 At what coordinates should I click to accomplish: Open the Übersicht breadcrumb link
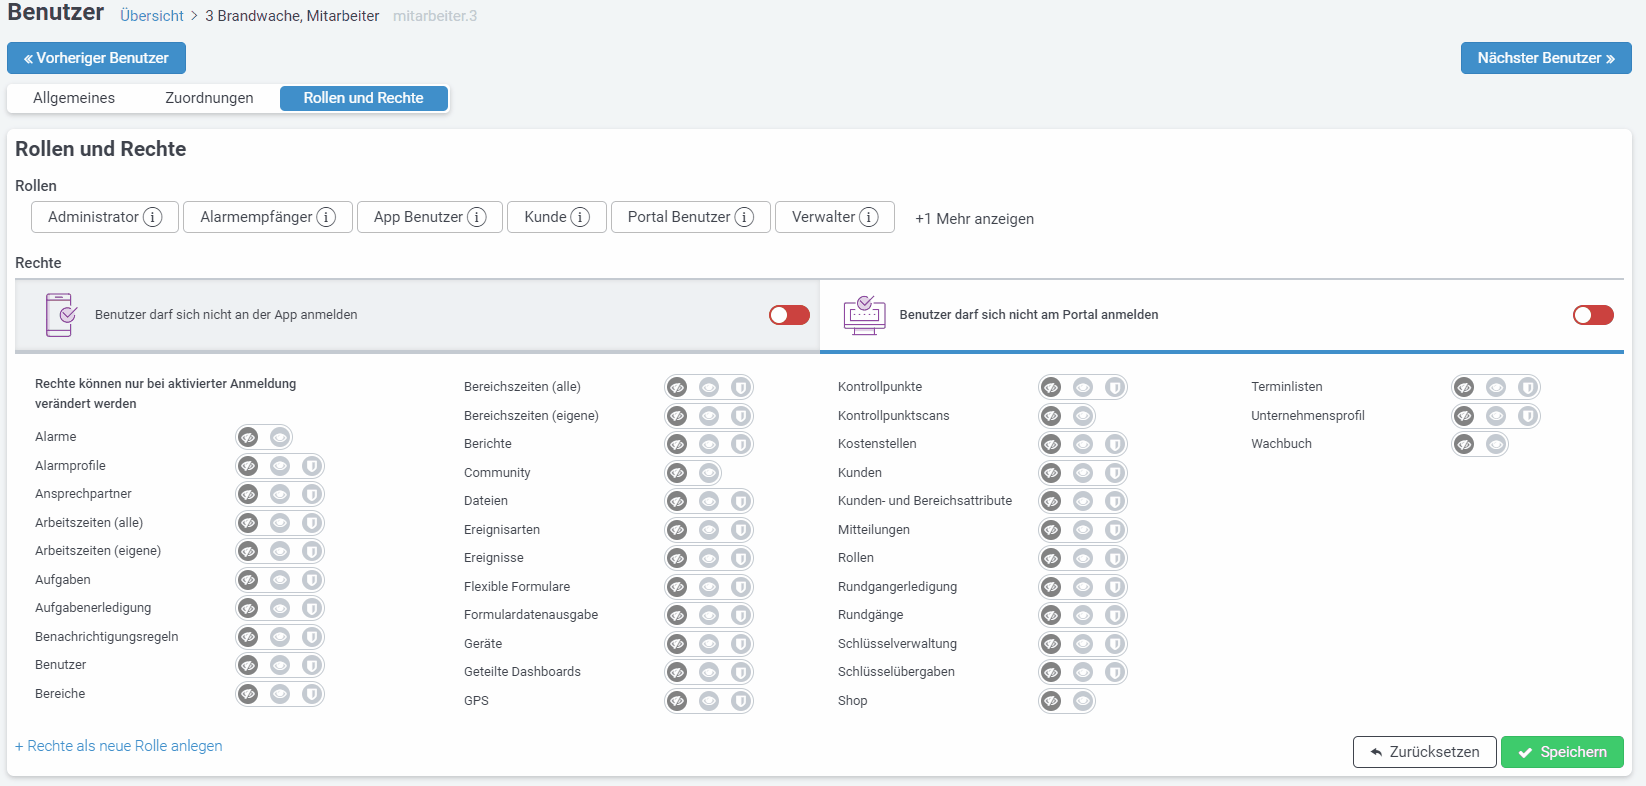point(152,16)
